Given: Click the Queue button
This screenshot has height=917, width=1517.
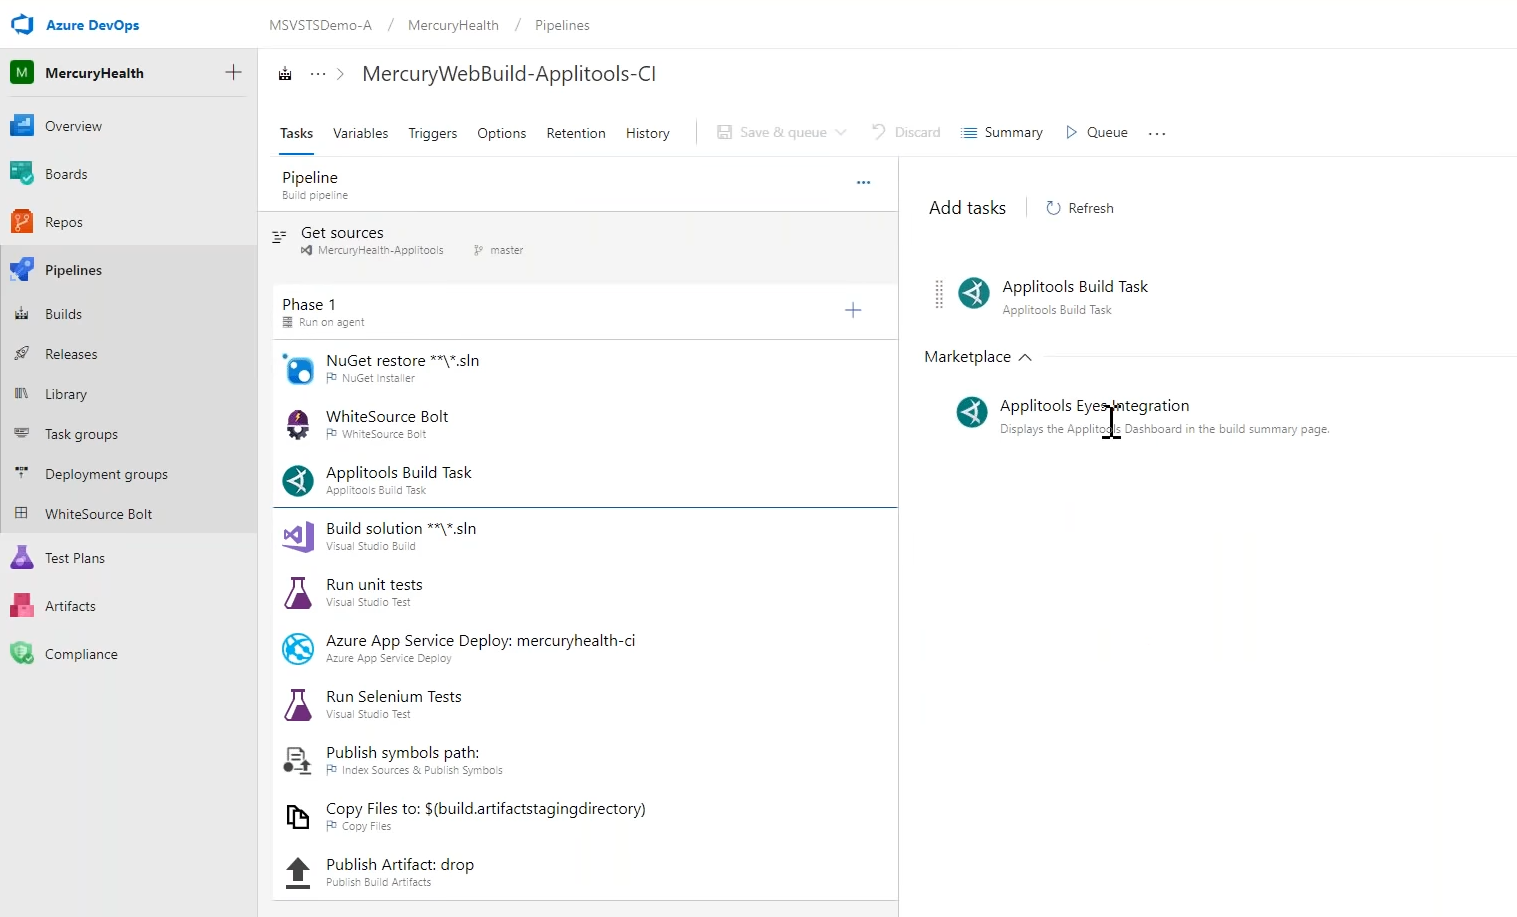Looking at the screenshot, I should [x=1097, y=132].
